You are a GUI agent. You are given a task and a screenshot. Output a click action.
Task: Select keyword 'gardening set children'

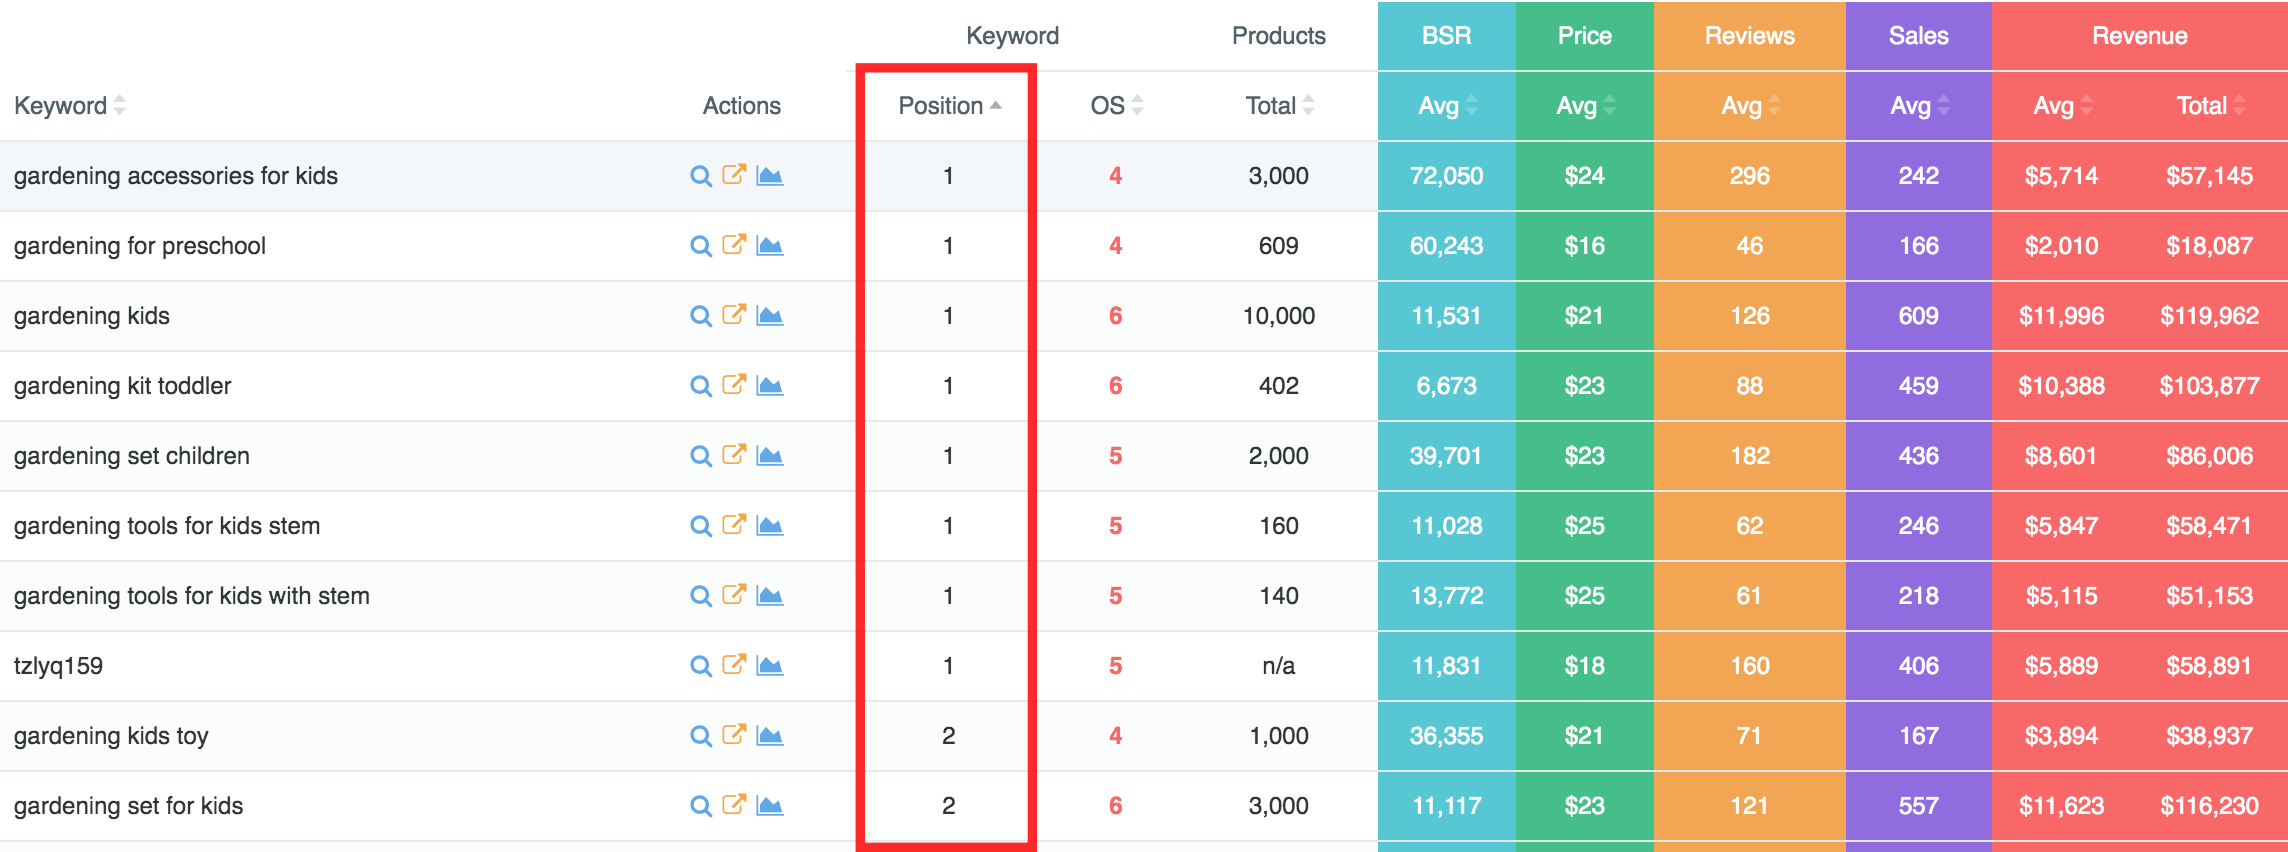[x=132, y=456]
